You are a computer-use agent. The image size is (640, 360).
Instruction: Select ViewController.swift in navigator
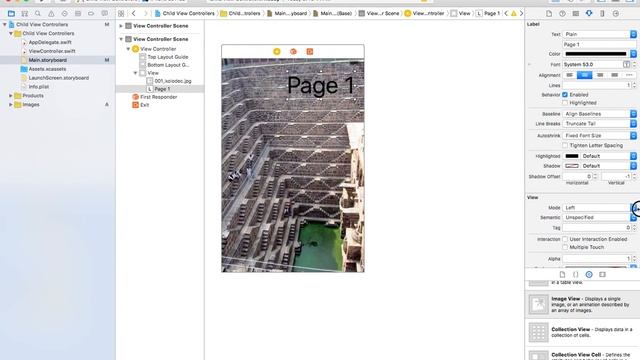(52, 51)
